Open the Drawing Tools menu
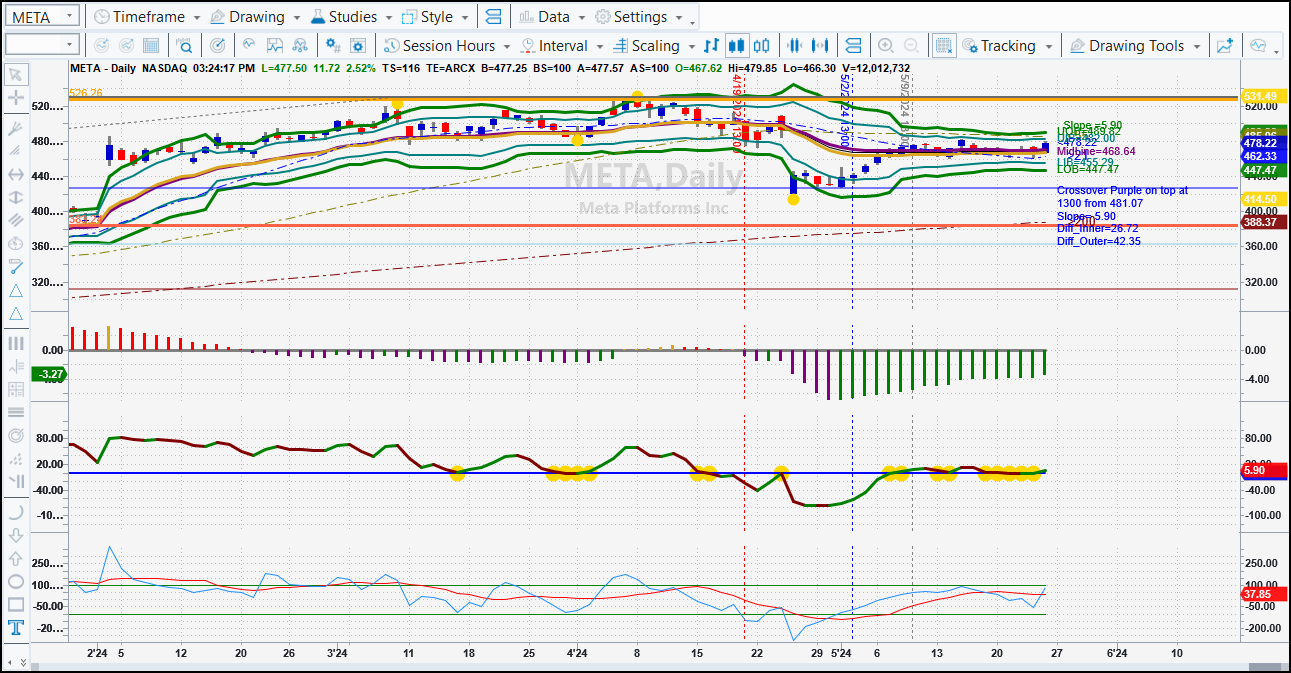This screenshot has width=1291, height=673. pos(1135,45)
